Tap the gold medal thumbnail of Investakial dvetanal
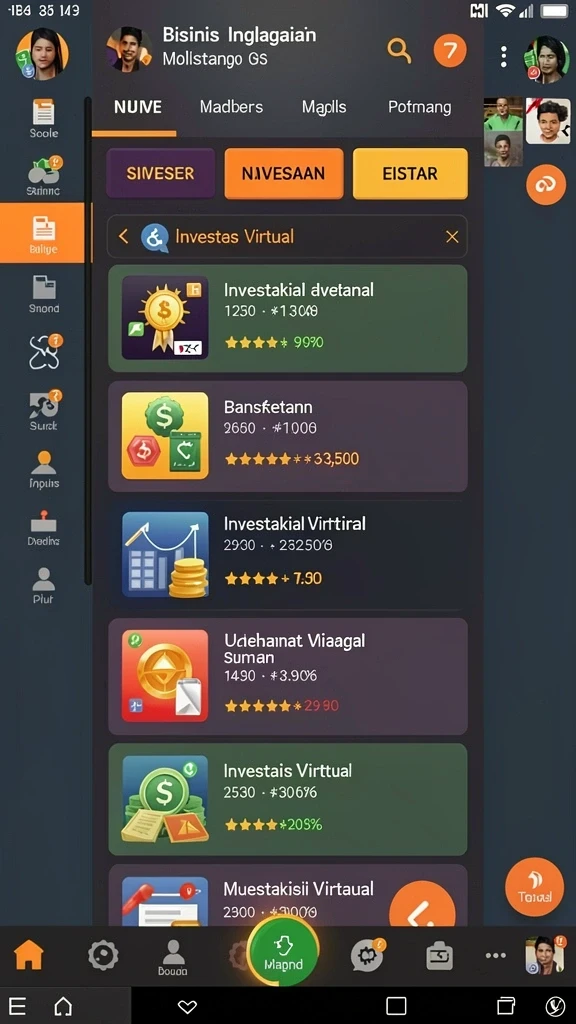Screen dimensions: 576x1024 165,317
